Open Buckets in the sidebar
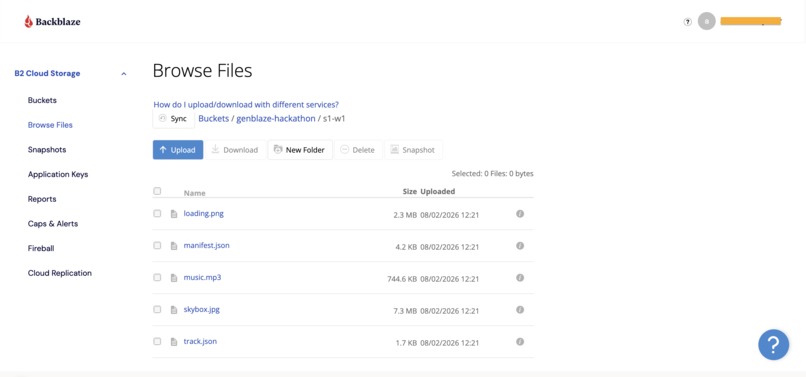This screenshot has width=806, height=377. 42,100
